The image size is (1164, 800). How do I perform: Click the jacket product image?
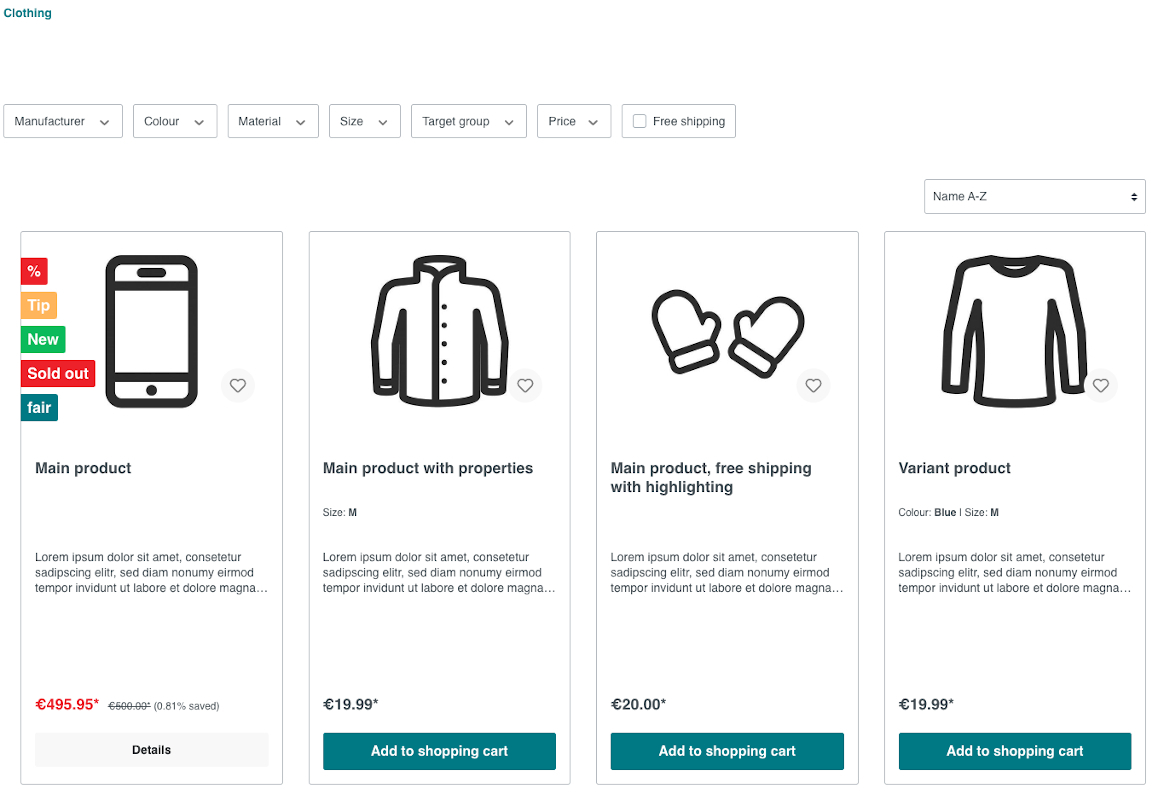[x=439, y=332]
